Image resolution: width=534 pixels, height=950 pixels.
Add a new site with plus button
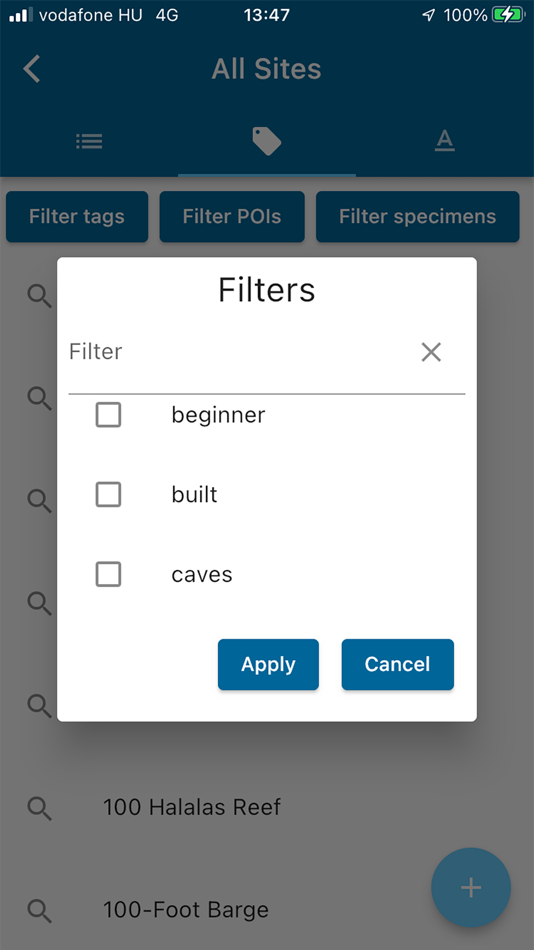click(x=471, y=888)
